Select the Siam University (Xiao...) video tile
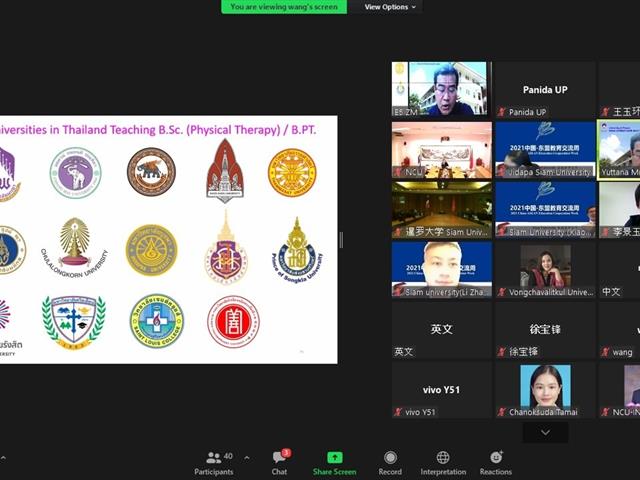This screenshot has width=640, height=480. [x=545, y=210]
